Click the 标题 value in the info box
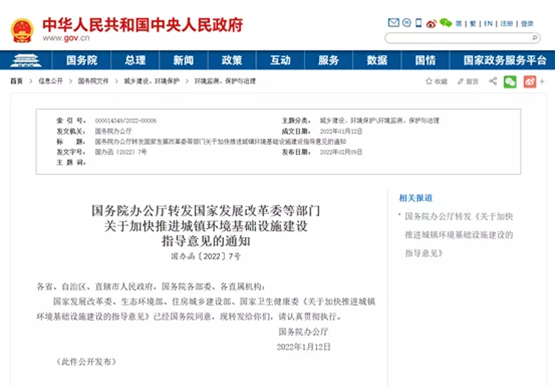The width and height of the screenshot is (555, 387). point(220,142)
